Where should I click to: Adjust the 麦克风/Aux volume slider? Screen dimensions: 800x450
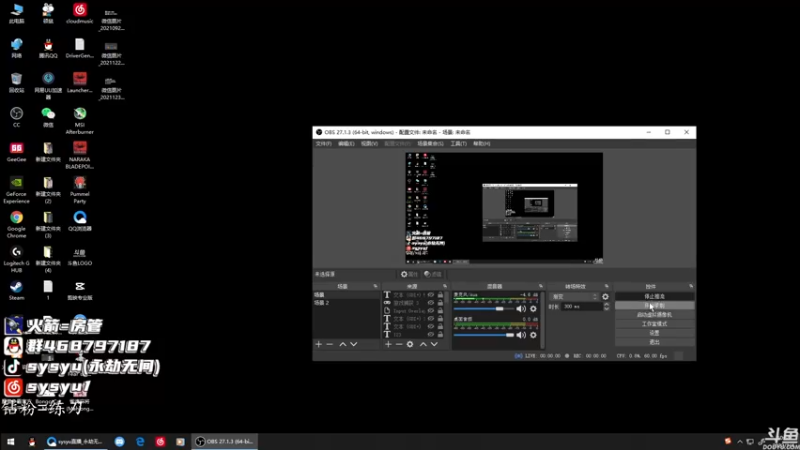pos(484,309)
